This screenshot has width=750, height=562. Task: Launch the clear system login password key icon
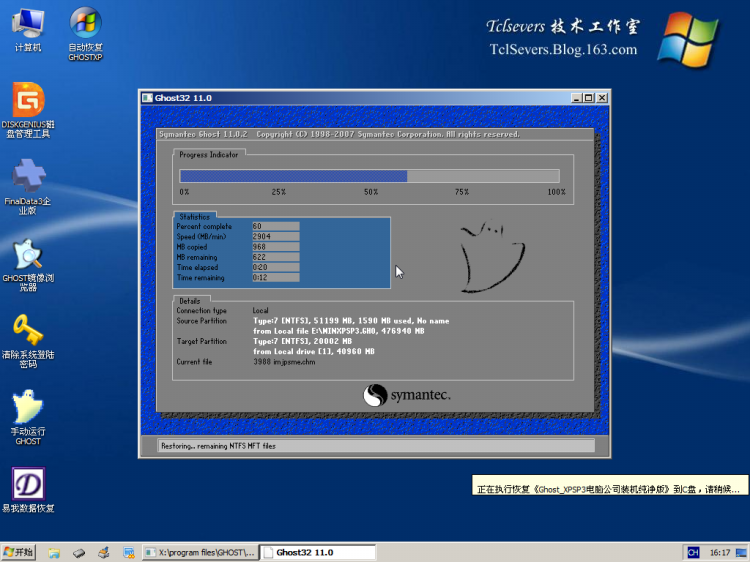tap(28, 341)
